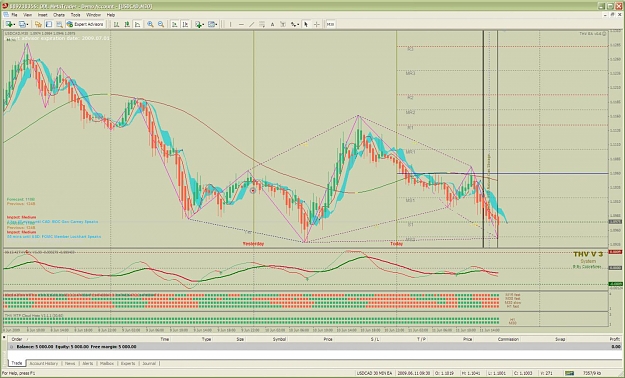
Task: Toggle the Expert Advisors button
Action: pos(85,24)
